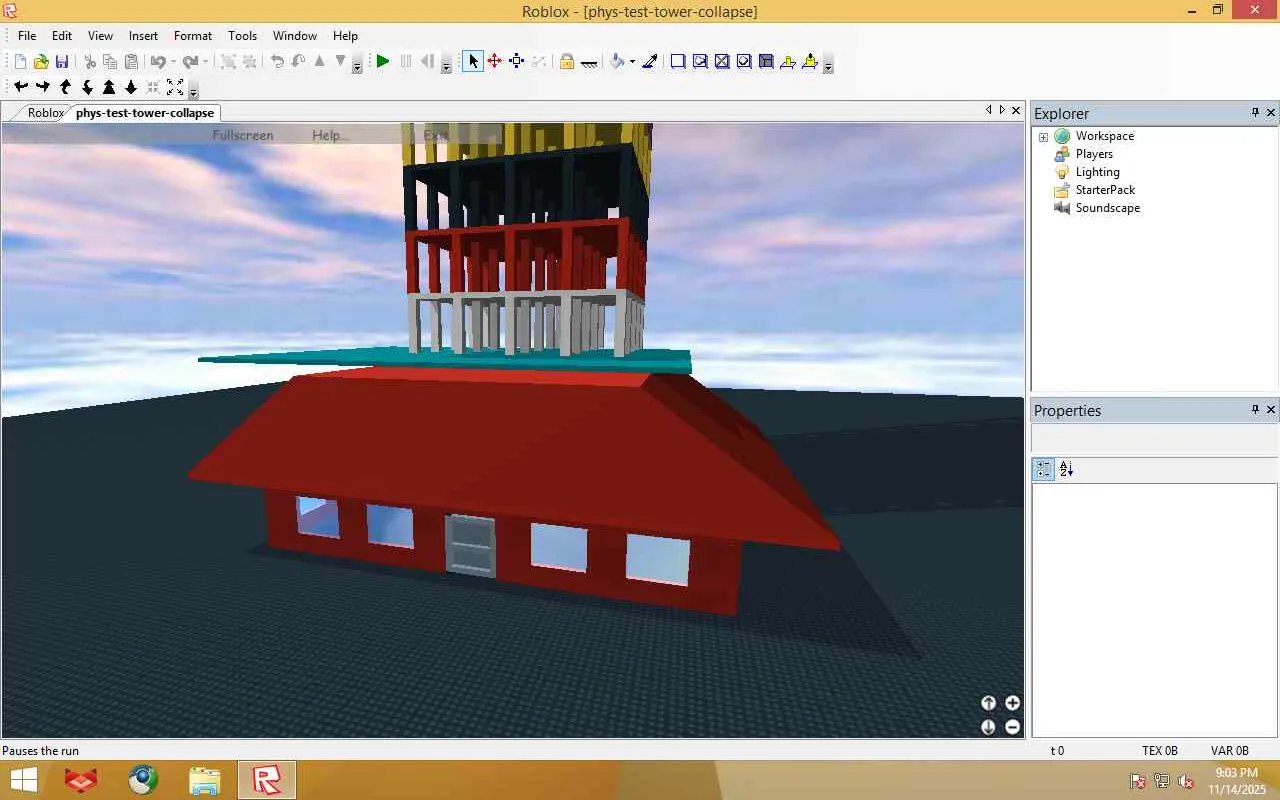Image resolution: width=1280 pixels, height=800 pixels.
Task: Select Soundscape in Explorer
Action: [1107, 208]
